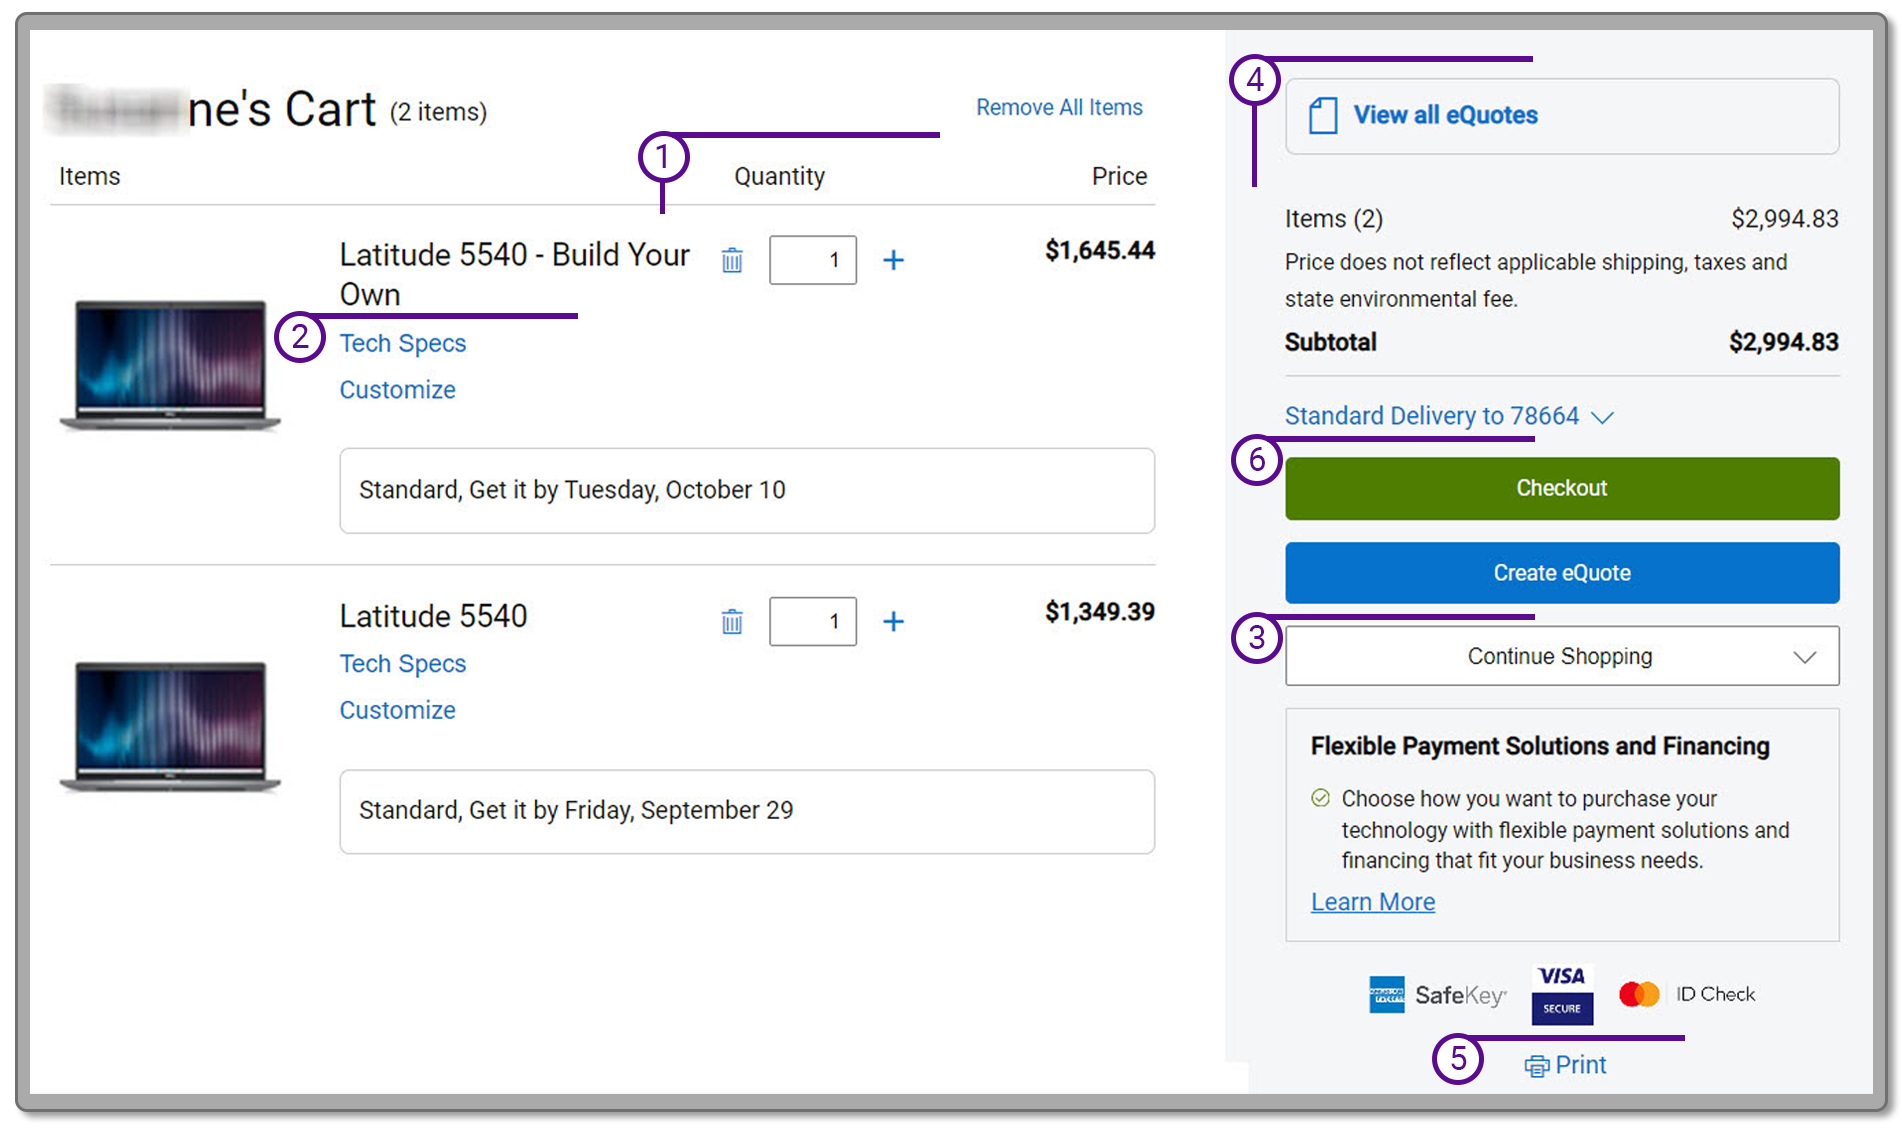
Task: Open the Learn More financing link
Action: tap(1373, 902)
